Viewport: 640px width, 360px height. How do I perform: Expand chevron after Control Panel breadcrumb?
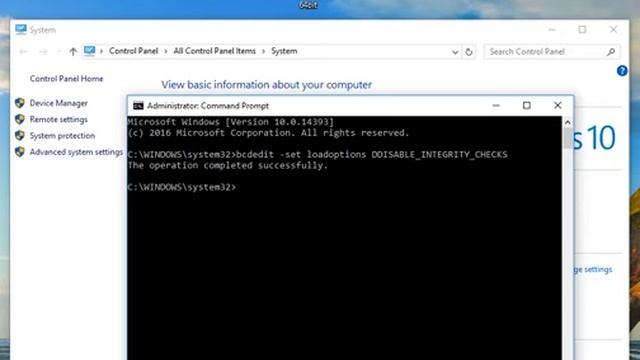[x=166, y=52]
